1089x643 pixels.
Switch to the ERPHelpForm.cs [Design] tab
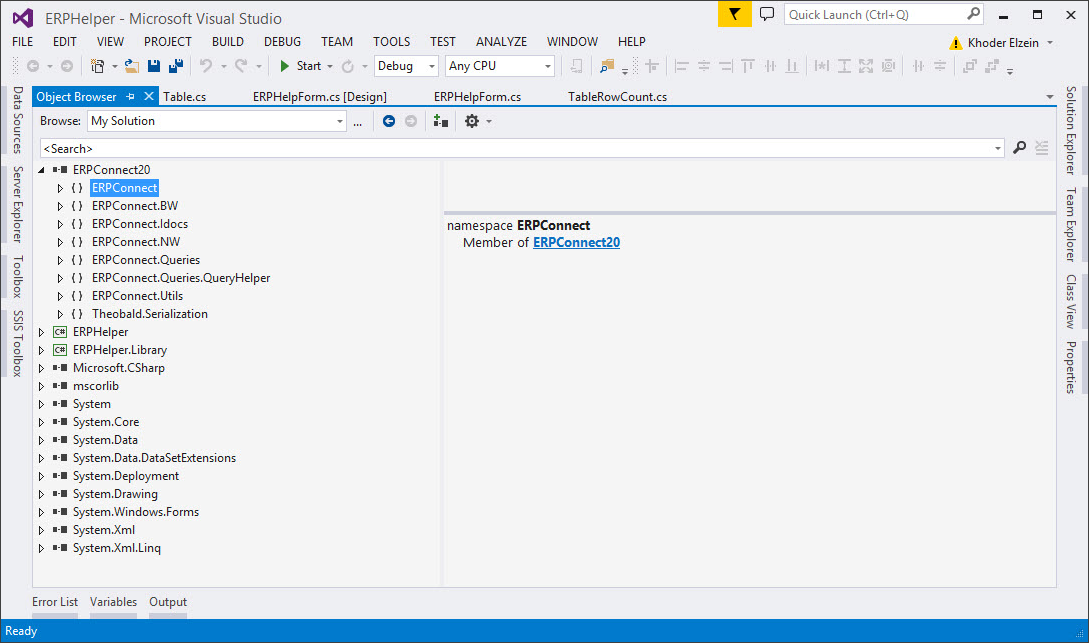319,97
